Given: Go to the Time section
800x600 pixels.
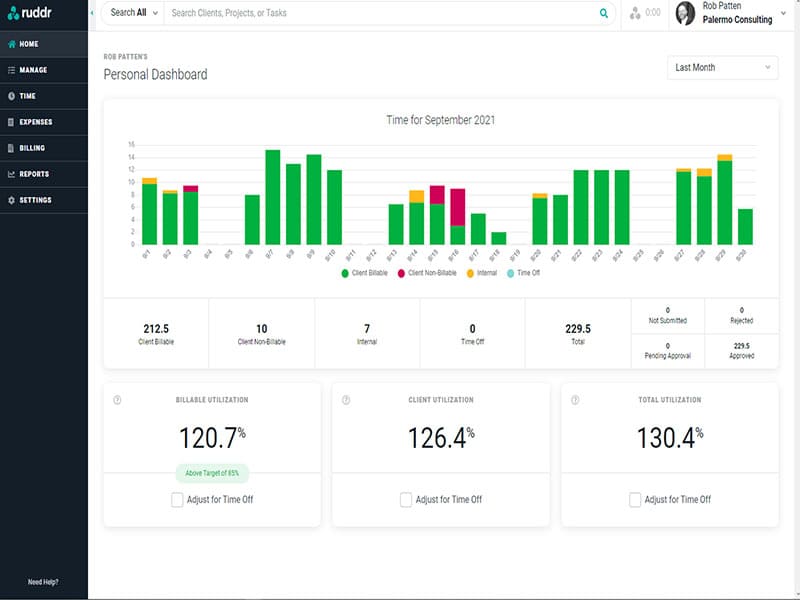Looking at the screenshot, I should [28, 96].
